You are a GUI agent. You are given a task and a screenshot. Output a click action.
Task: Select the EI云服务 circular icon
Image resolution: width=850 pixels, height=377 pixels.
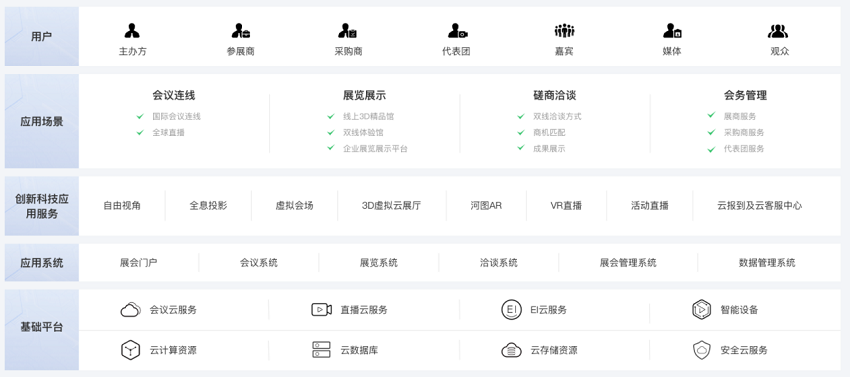coord(511,310)
